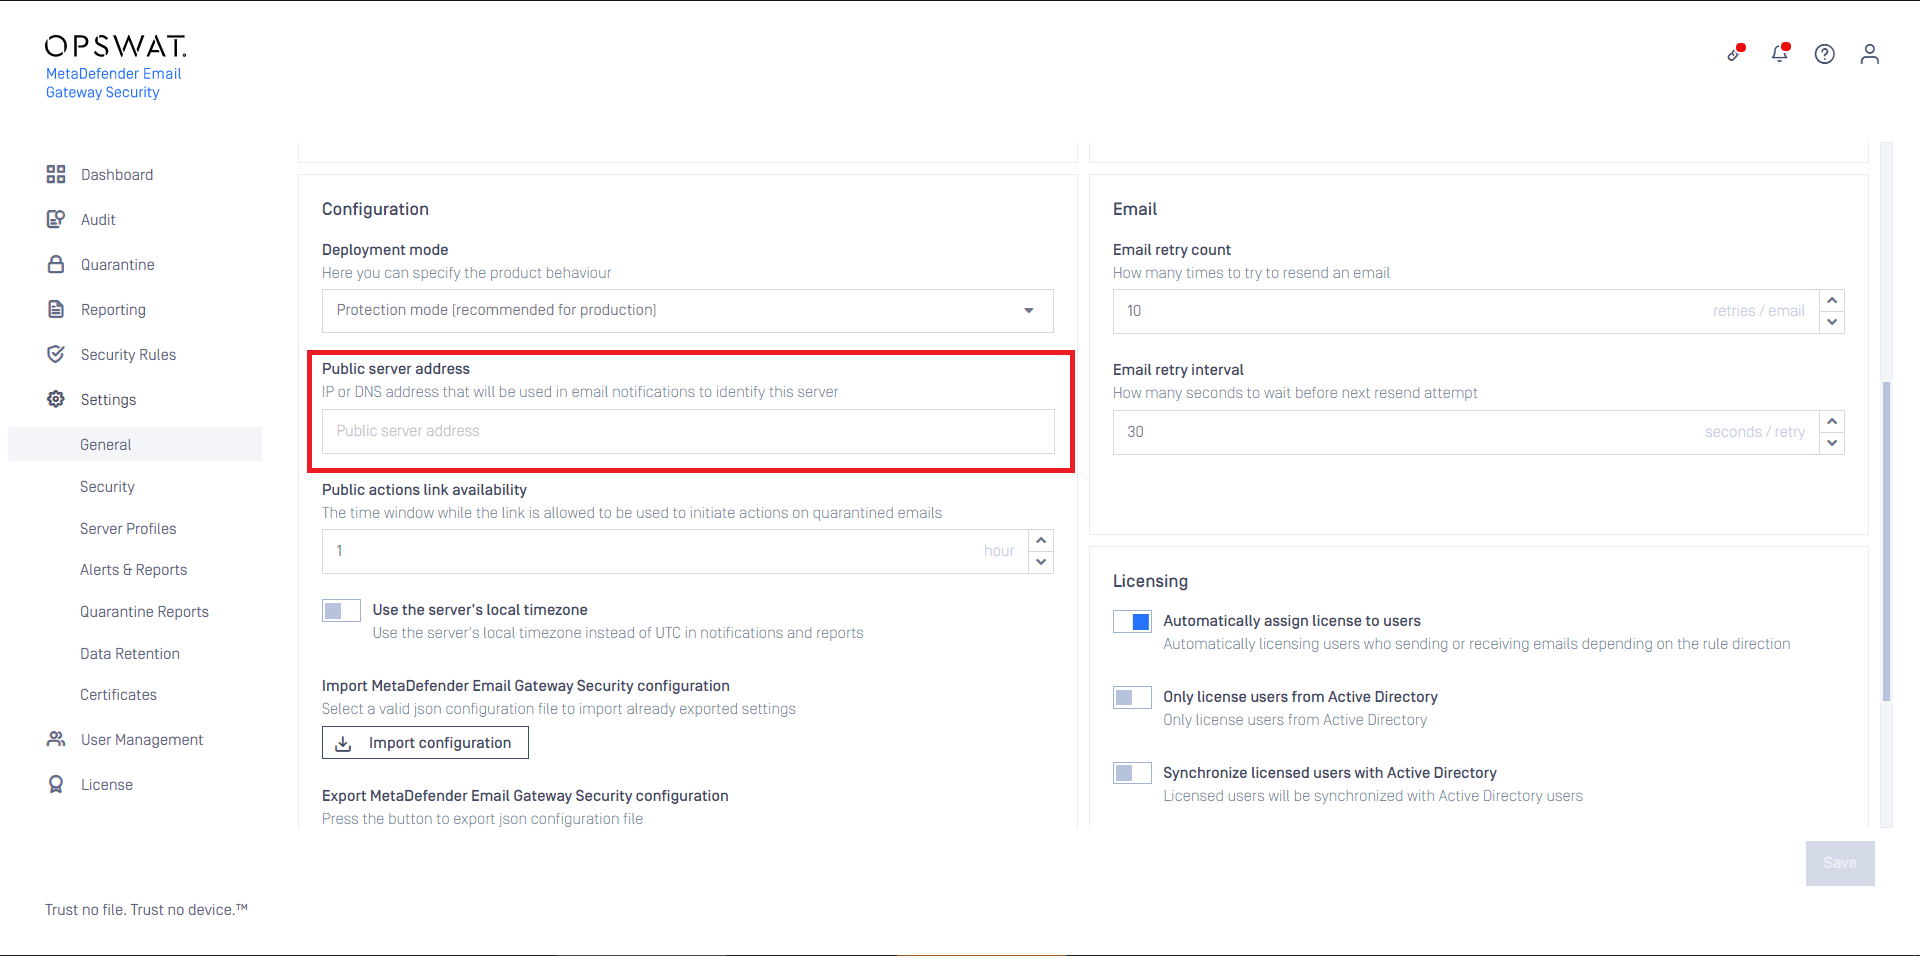Screen dimensions: 1920x956
Task: Open Server Profiles settings
Action: (x=128, y=528)
